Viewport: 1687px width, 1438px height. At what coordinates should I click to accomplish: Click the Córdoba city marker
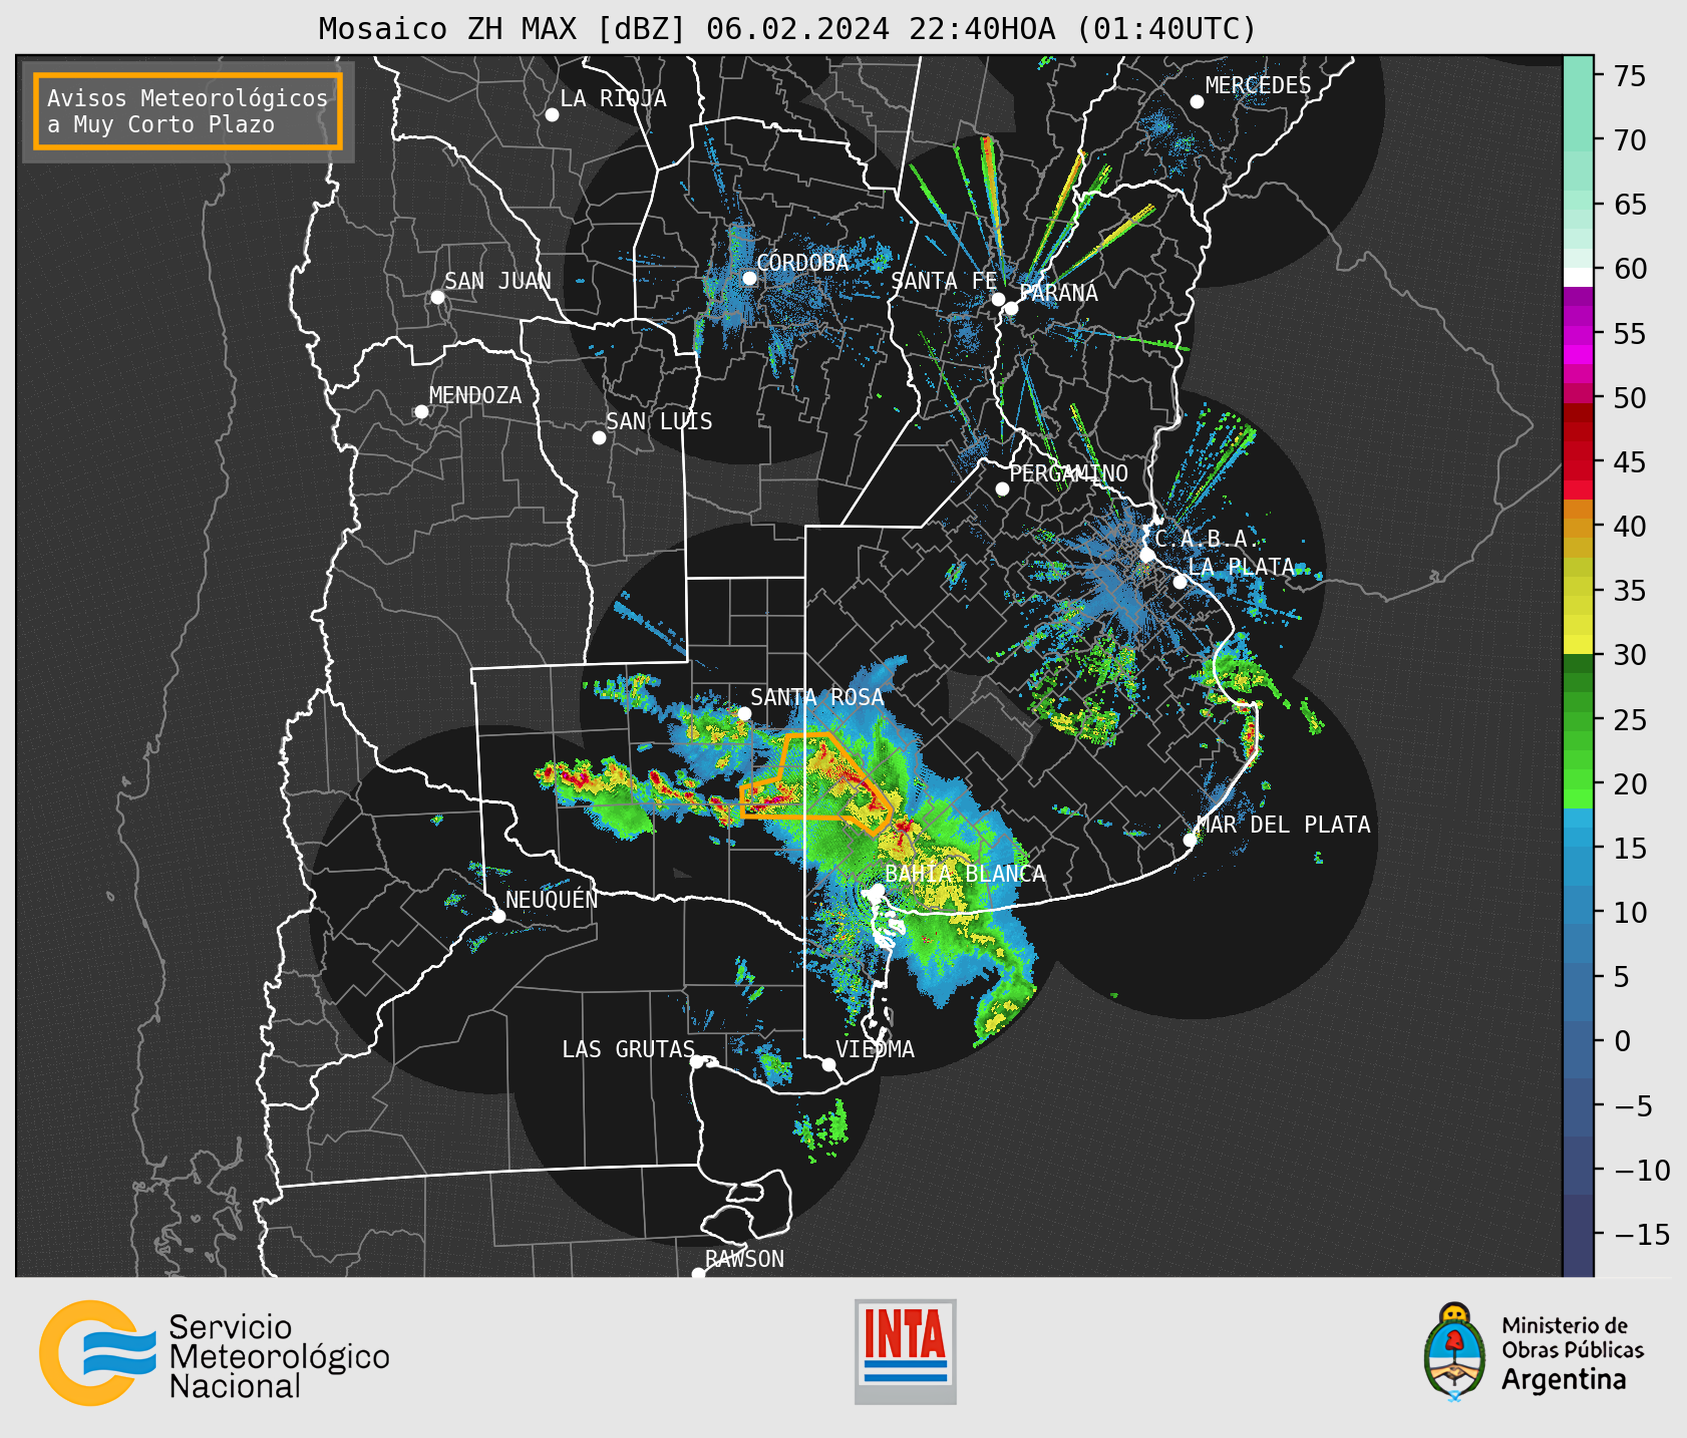pyautogui.click(x=749, y=278)
